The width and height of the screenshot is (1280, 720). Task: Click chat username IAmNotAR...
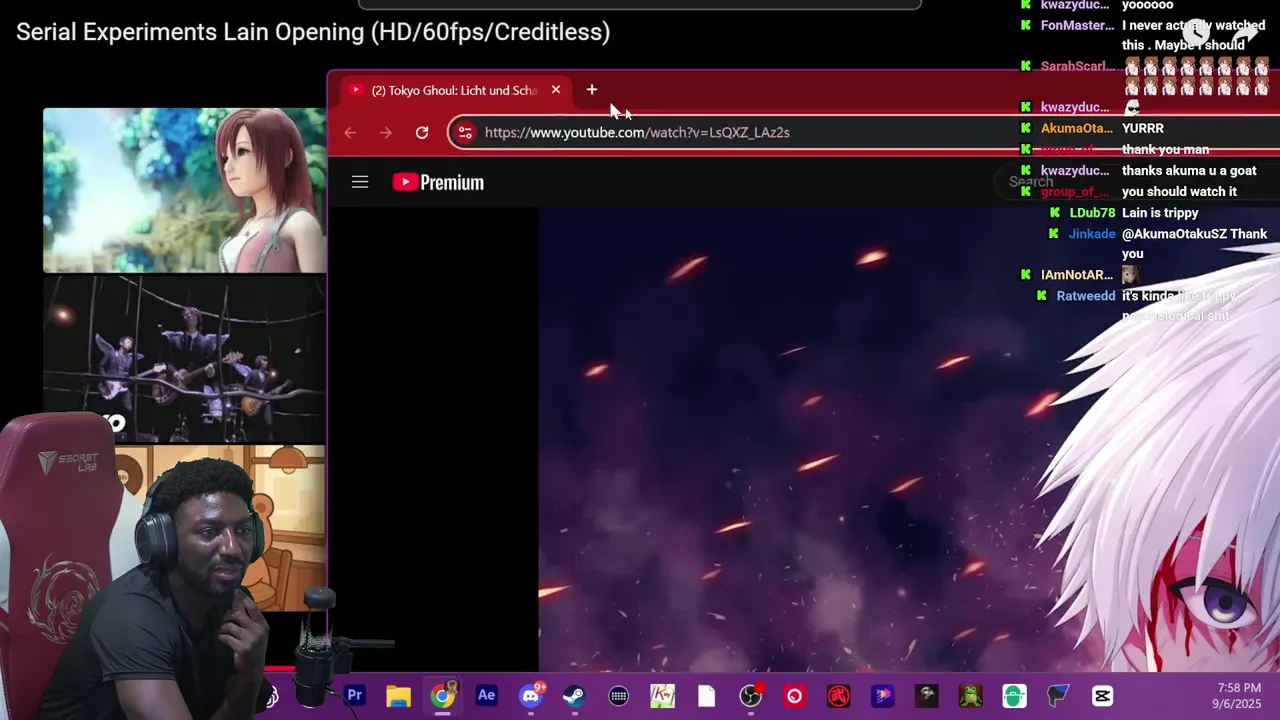click(1077, 275)
